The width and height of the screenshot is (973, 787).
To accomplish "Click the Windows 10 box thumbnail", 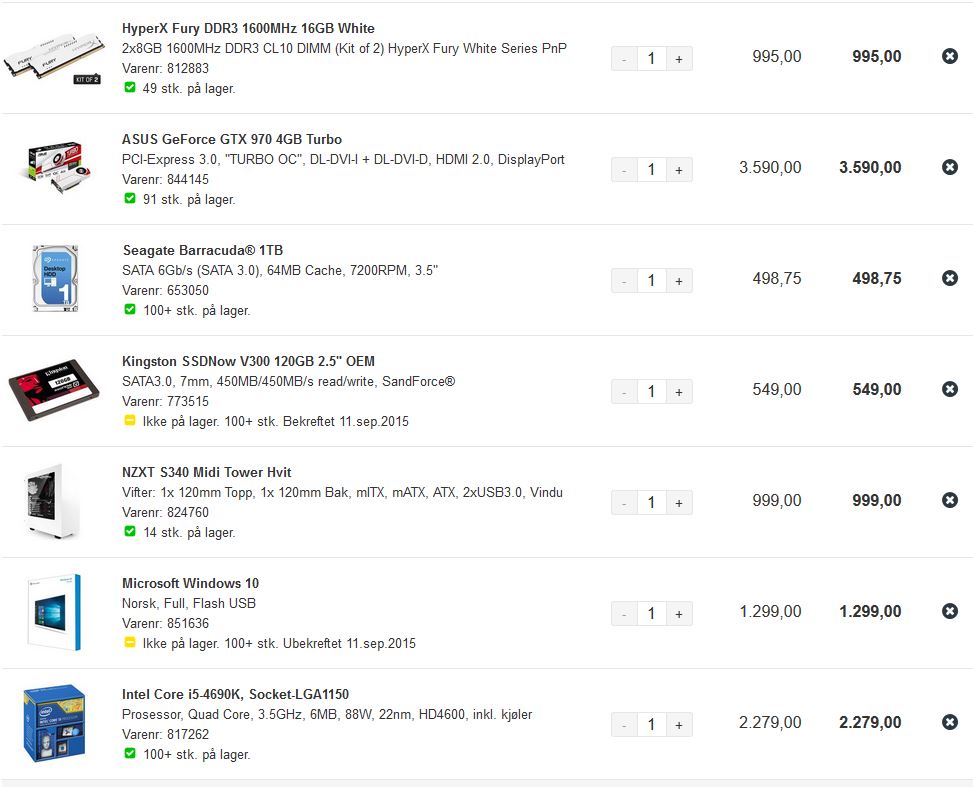I will pyautogui.click(x=55, y=613).
